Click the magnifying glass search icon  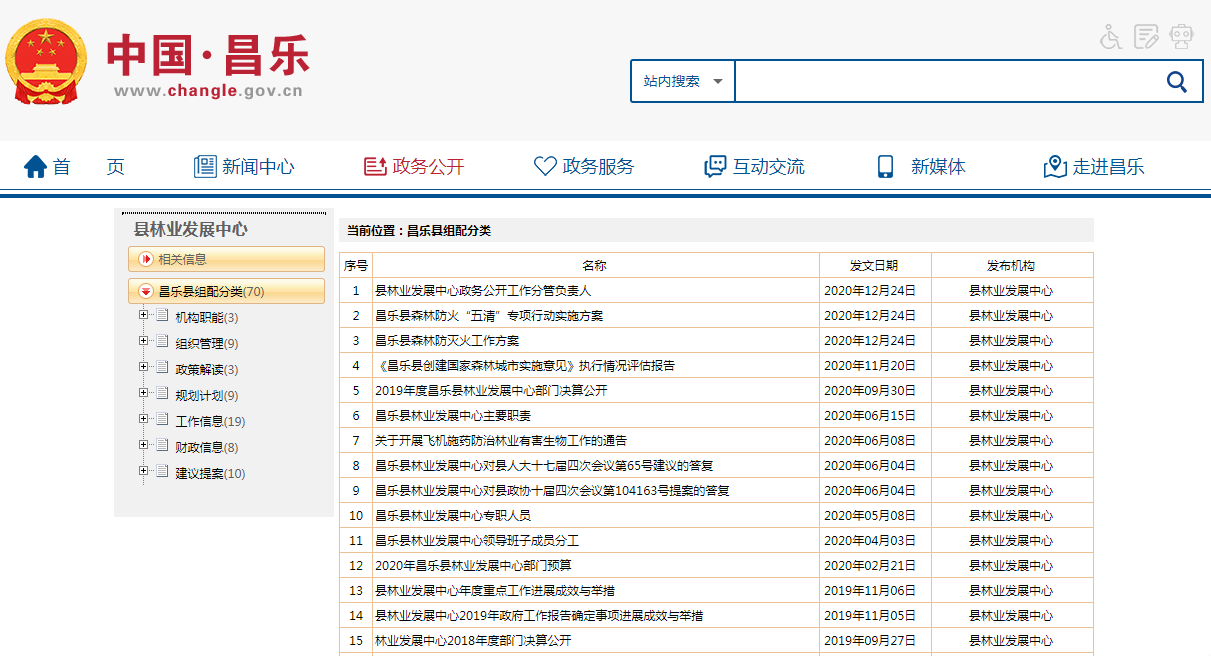click(1177, 82)
